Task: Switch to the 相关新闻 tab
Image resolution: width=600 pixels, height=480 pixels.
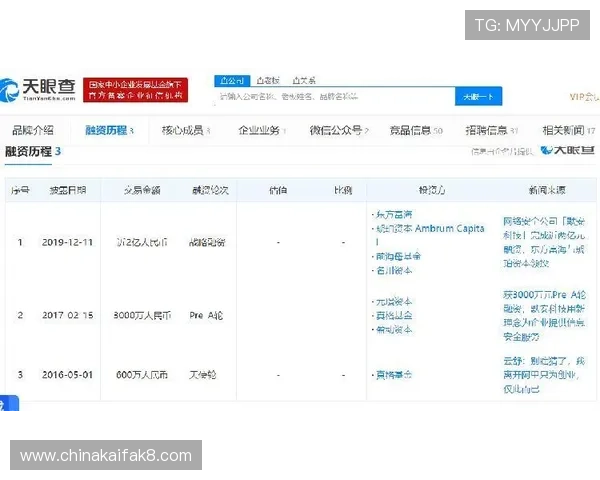Action: point(569,131)
